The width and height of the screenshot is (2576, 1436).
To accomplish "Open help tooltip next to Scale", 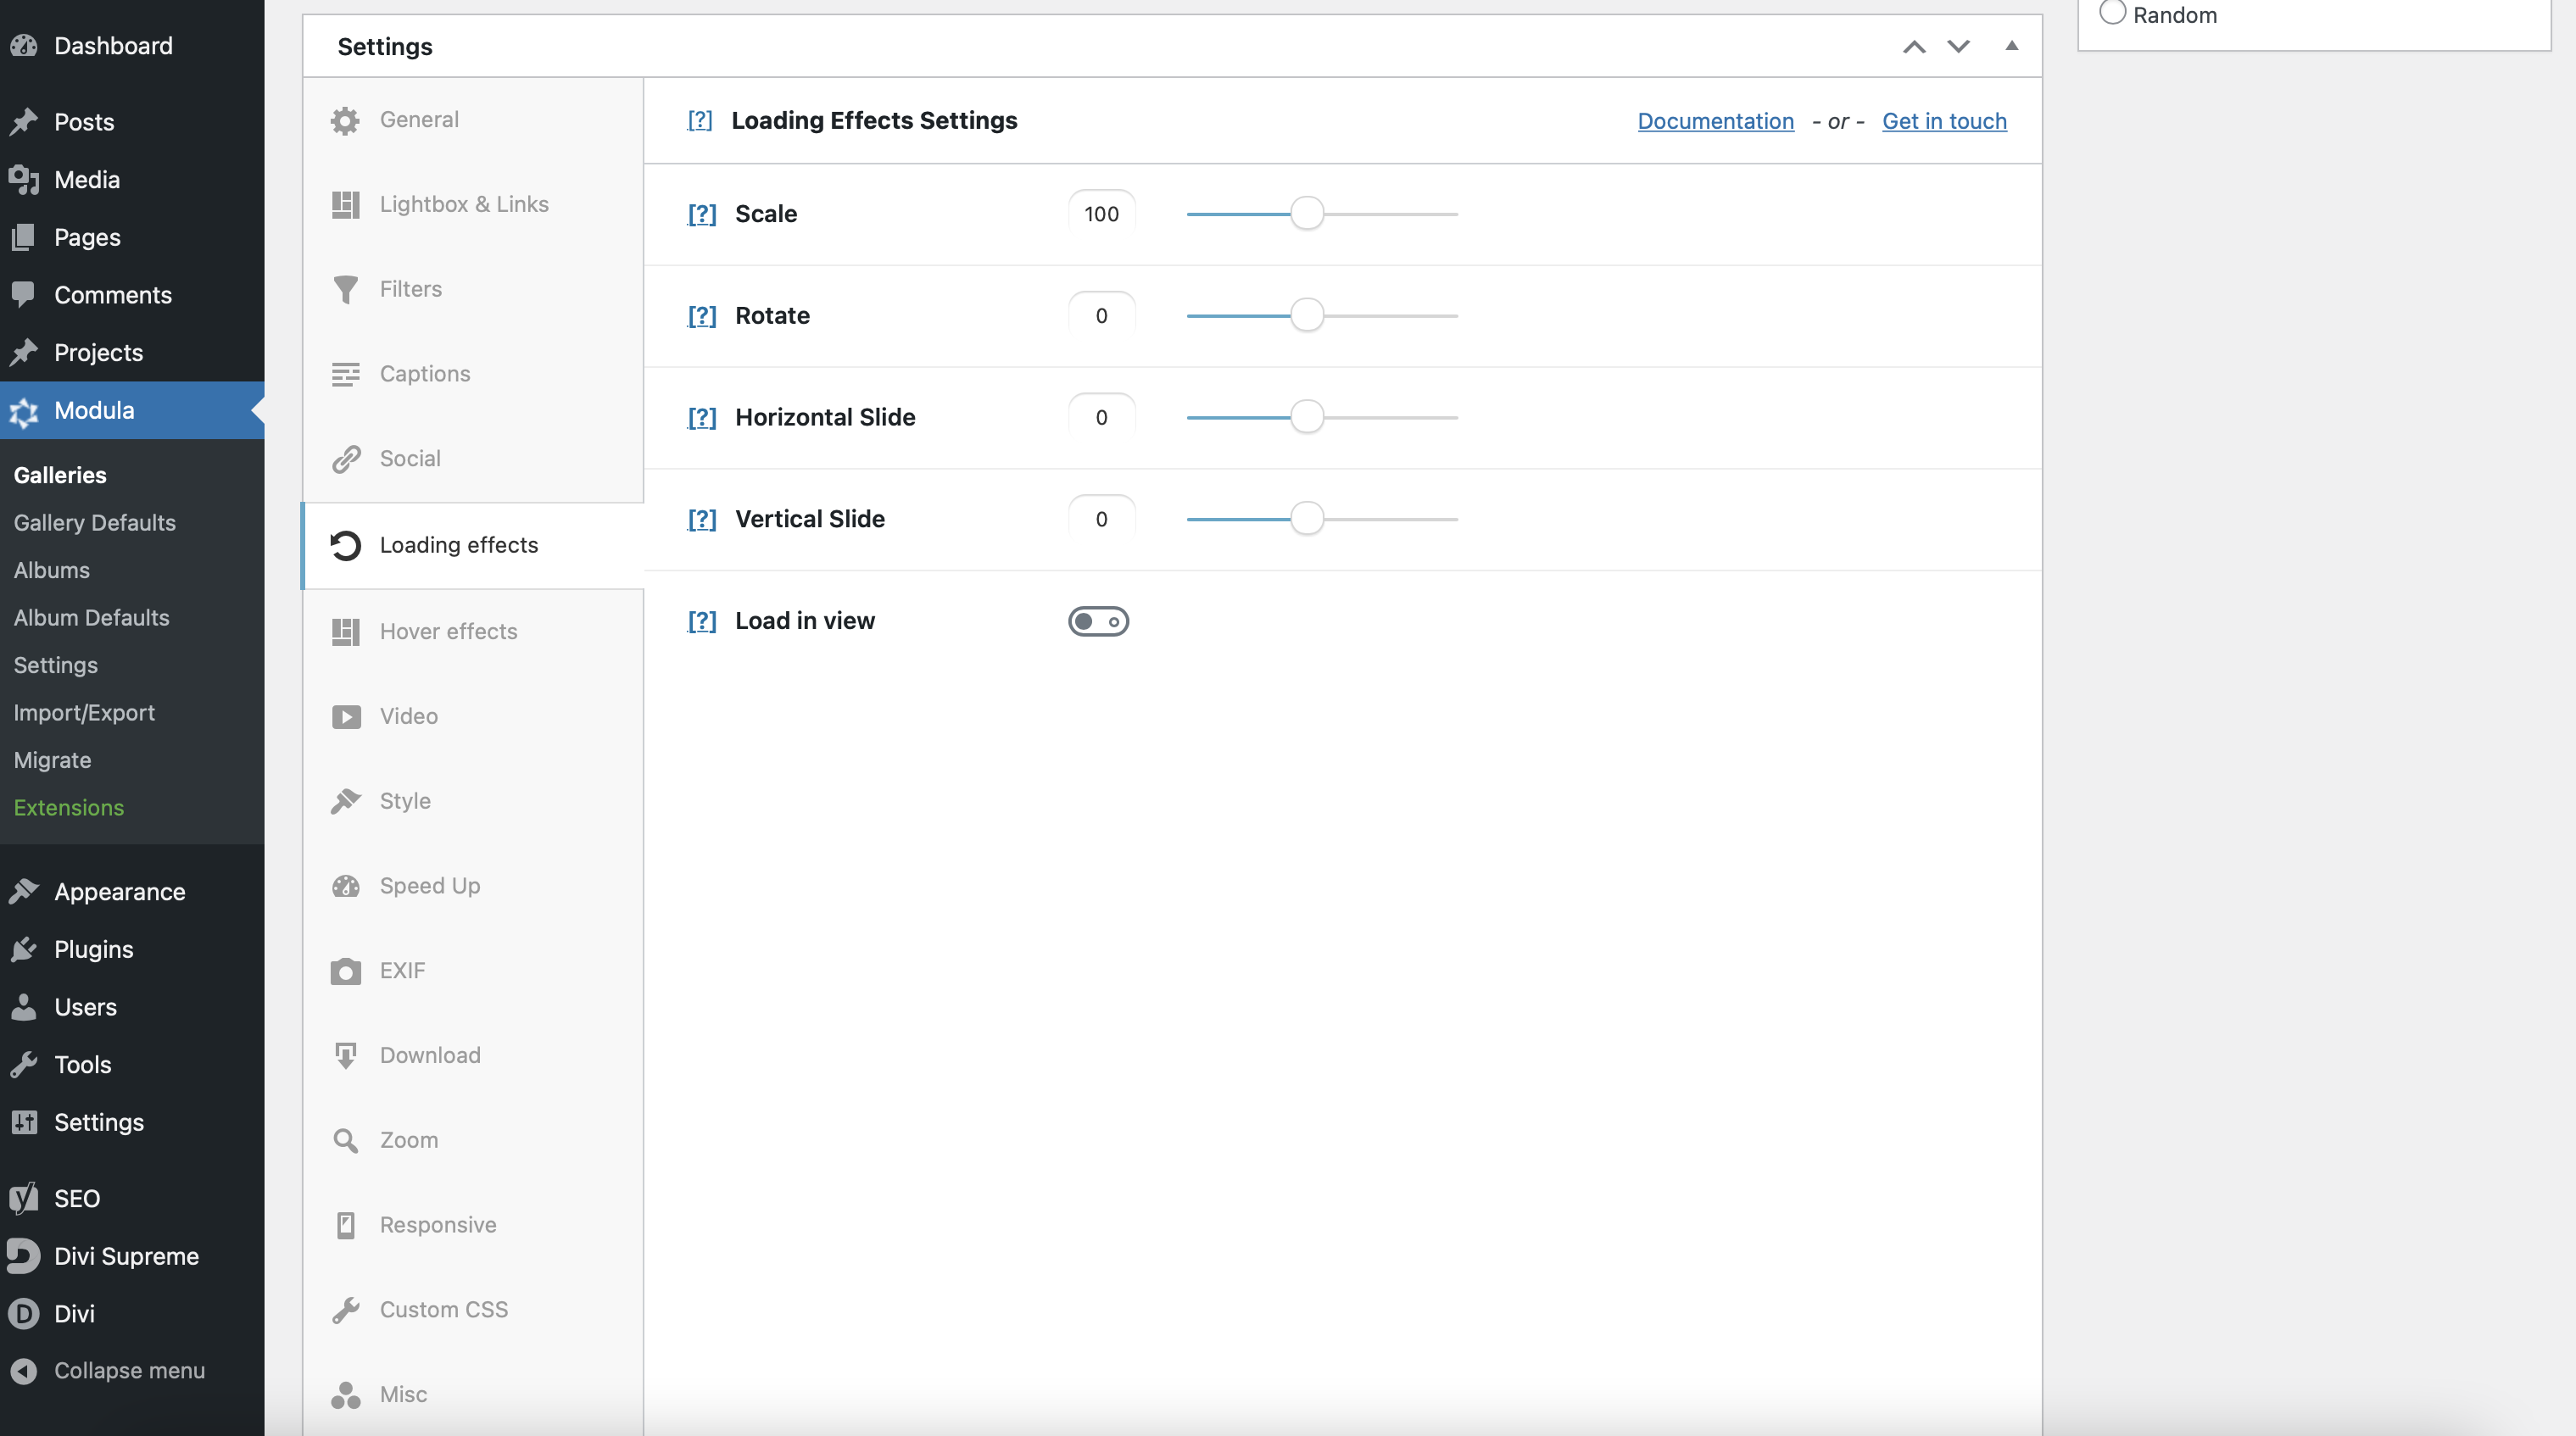I will (x=702, y=214).
